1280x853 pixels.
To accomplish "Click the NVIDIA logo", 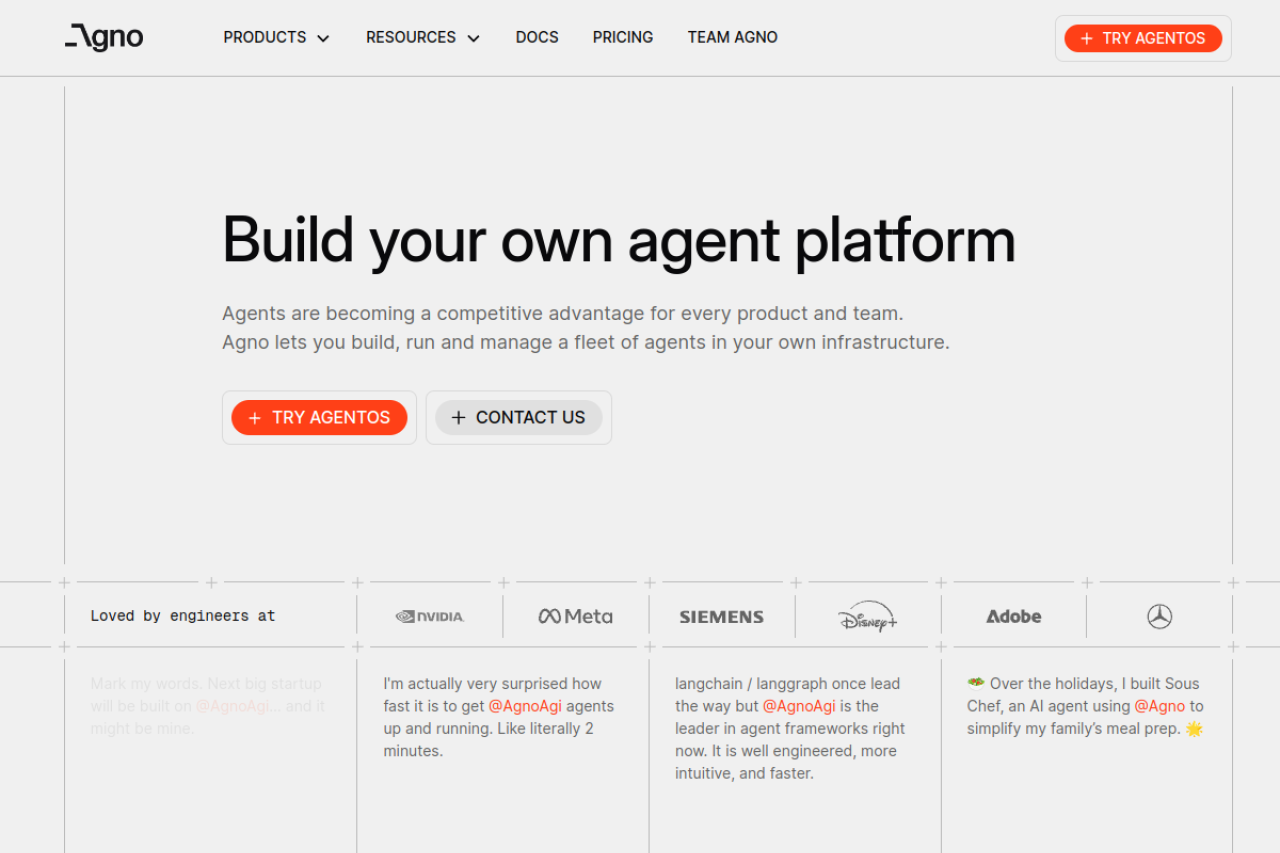I will click(x=430, y=616).
